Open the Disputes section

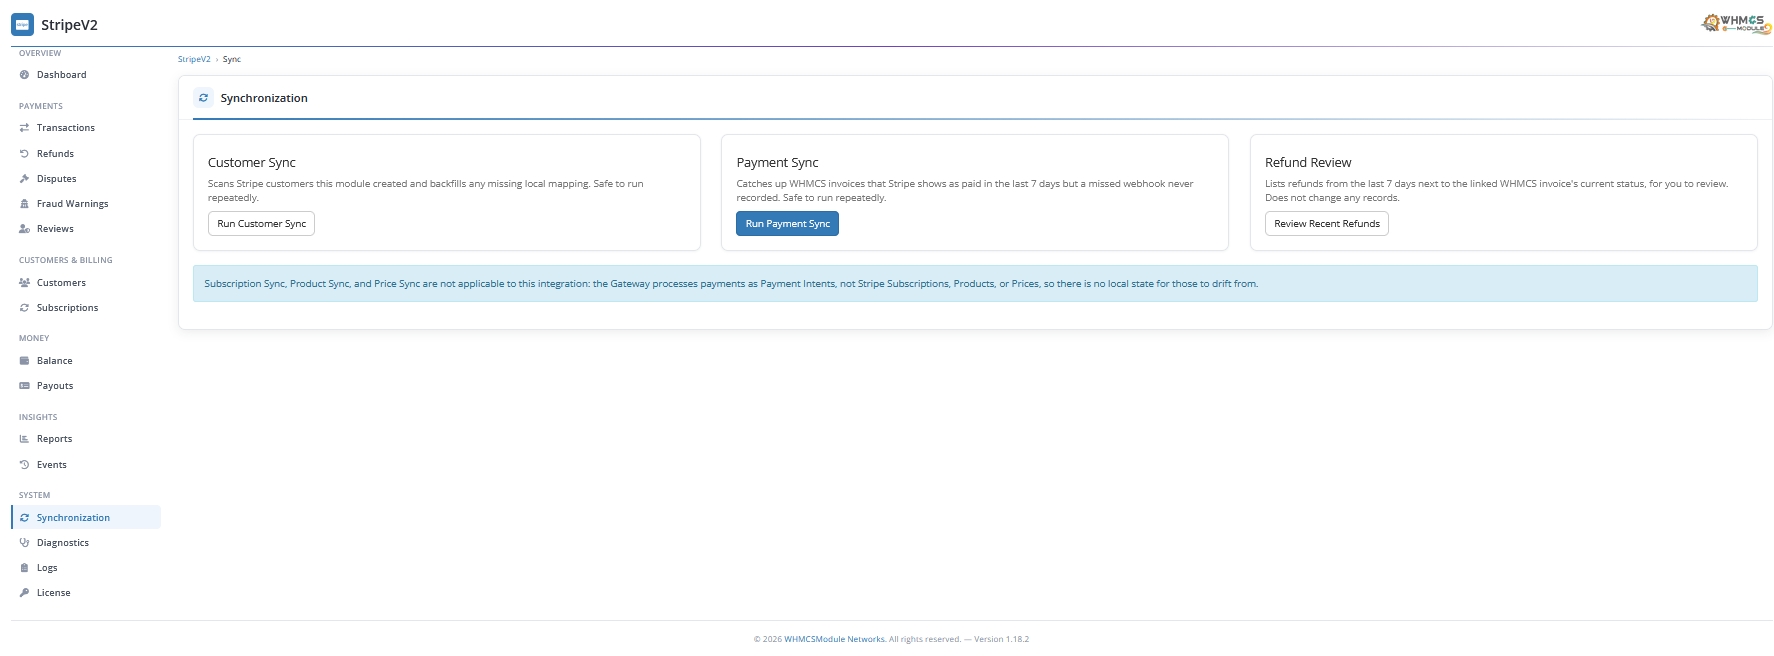click(x=86, y=179)
